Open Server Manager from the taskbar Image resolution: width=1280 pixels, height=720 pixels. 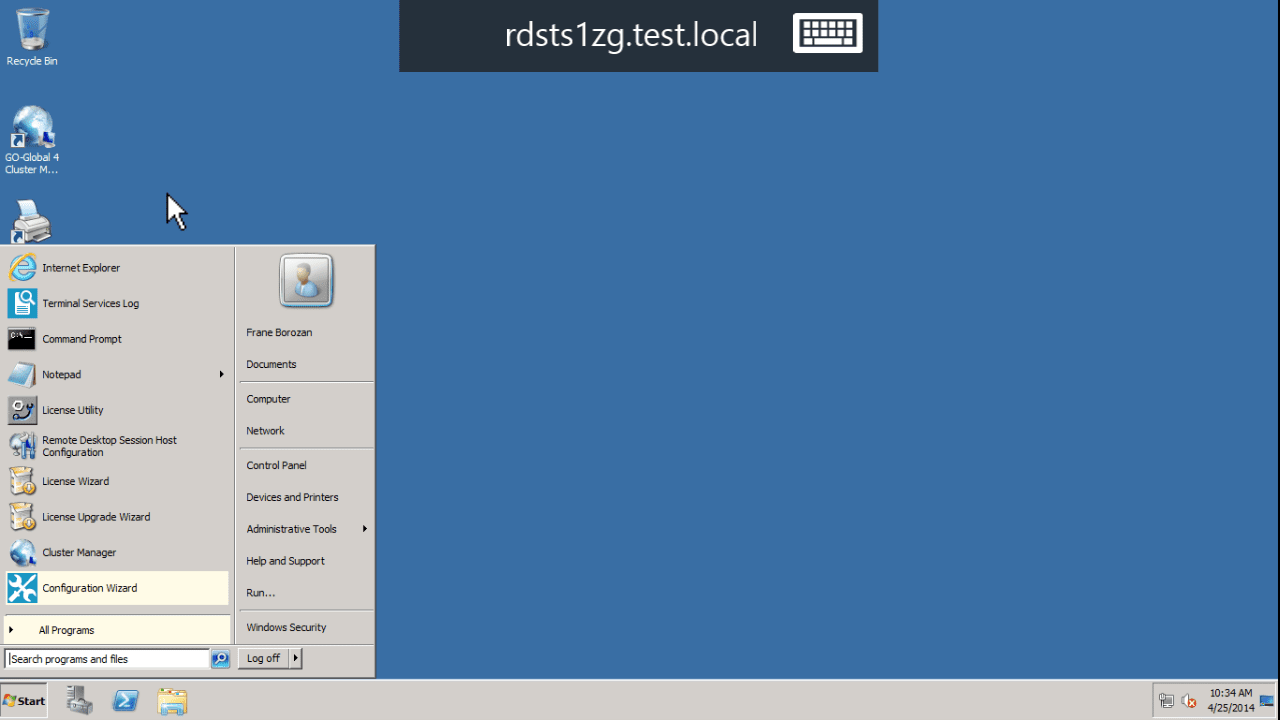(x=79, y=701)
